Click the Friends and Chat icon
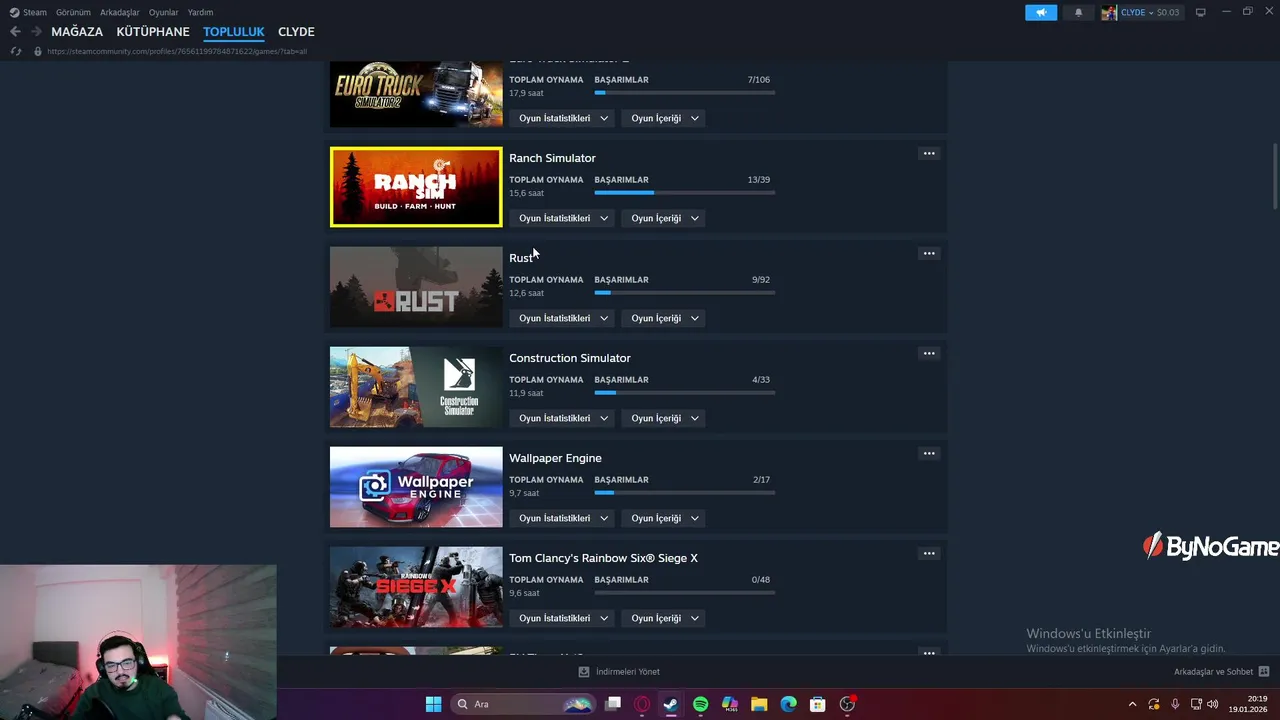This screenshot has height=720, width=1280. pyautogui.click(x=1264, y=672)
